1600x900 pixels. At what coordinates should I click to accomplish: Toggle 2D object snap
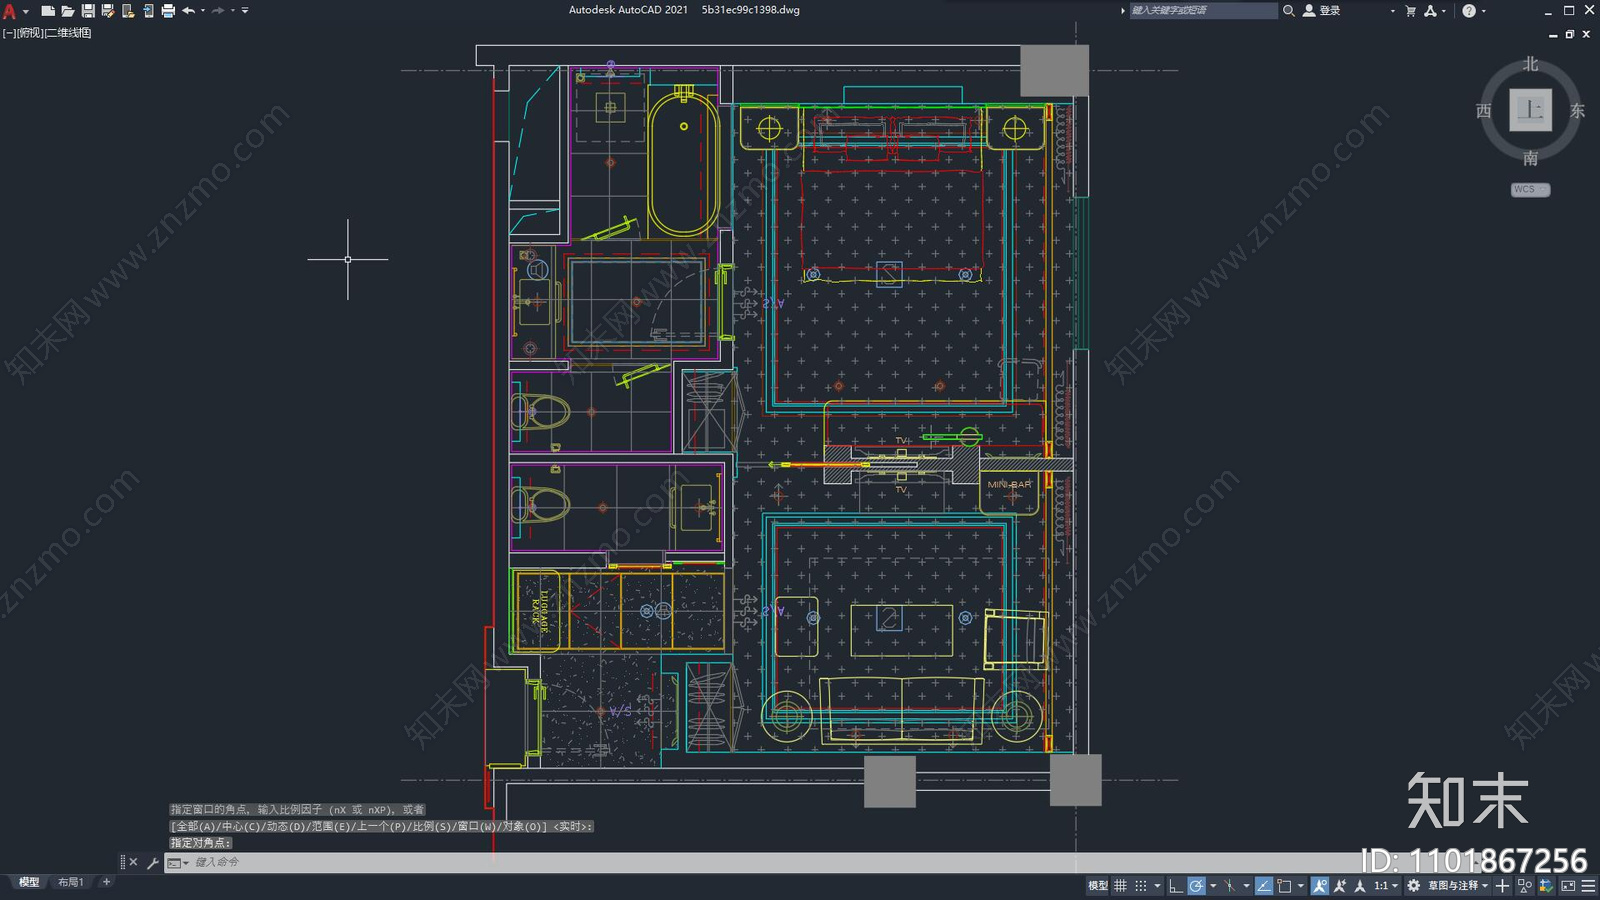(x=1284, y=886)
